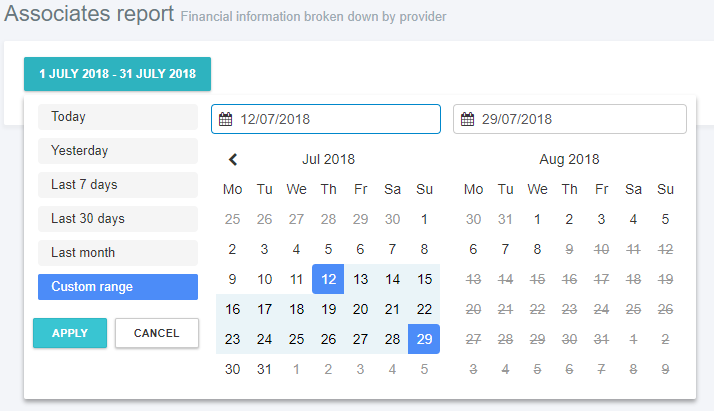Select the Custom range option
Viewport: 714px width, 411px height.
[118, 287]
